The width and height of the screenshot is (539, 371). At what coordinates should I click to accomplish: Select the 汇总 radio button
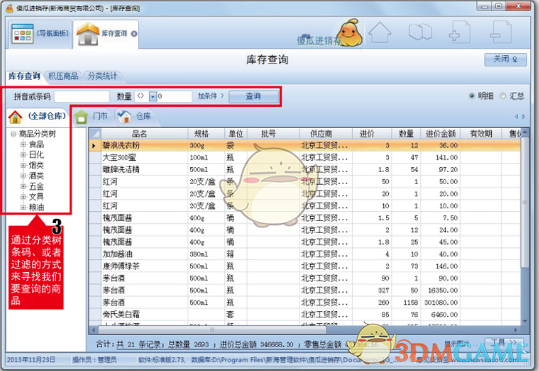[503, 96]
